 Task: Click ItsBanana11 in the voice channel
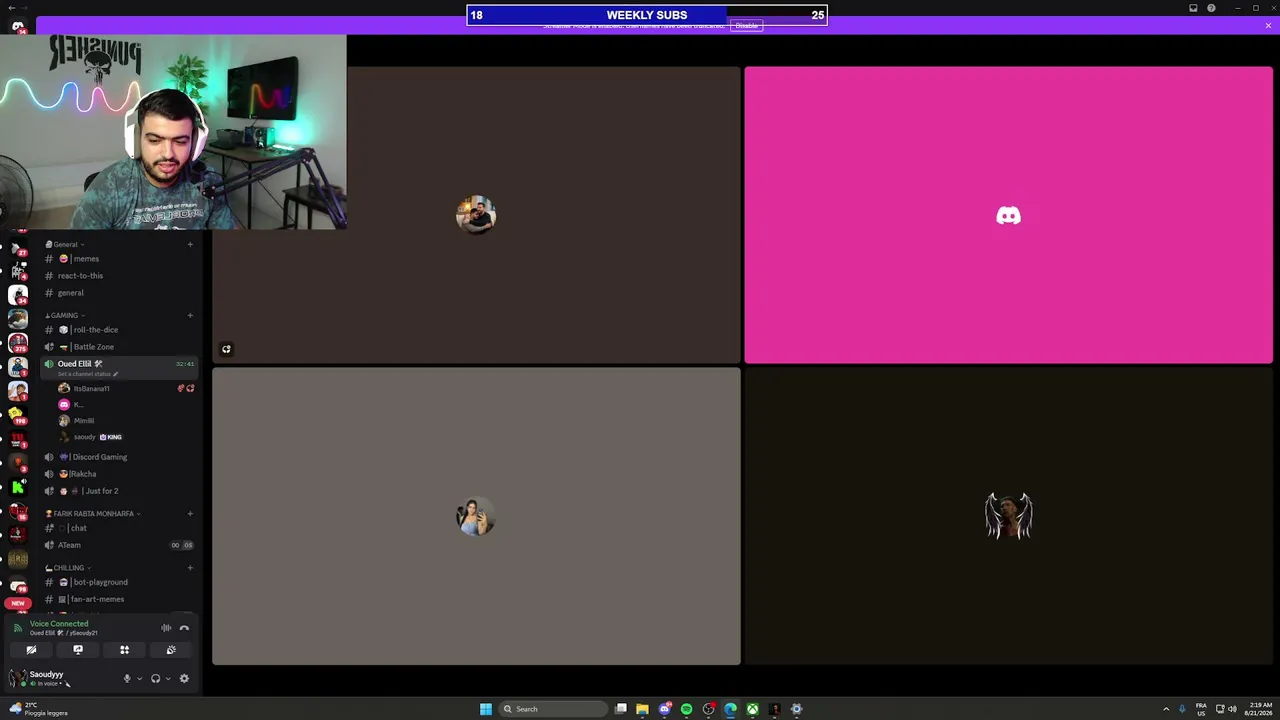[x=126, y=388]
